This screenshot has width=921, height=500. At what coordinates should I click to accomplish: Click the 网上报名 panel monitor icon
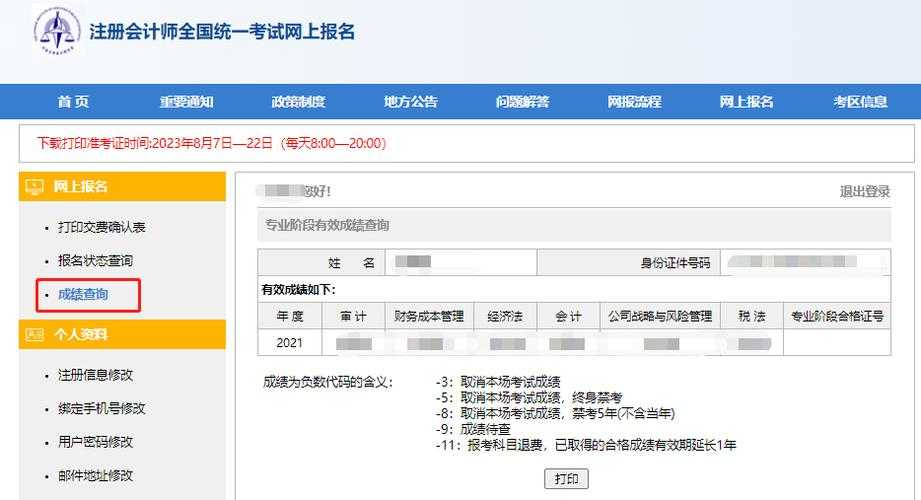(x=34, y=187)
